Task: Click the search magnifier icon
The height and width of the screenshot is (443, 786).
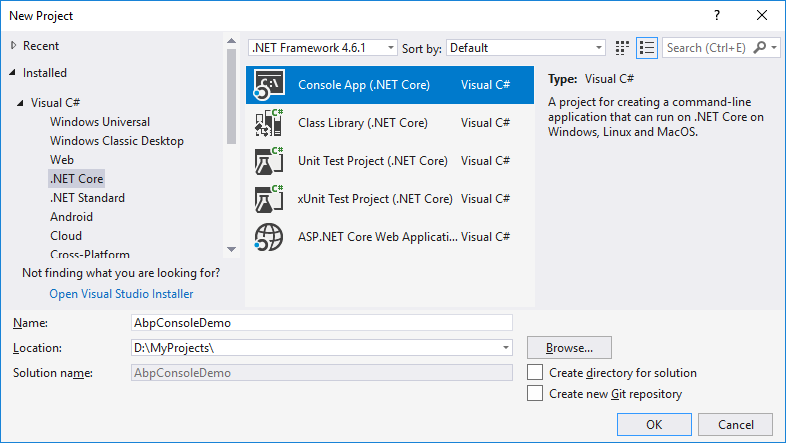Action: (x=760, y=47)
